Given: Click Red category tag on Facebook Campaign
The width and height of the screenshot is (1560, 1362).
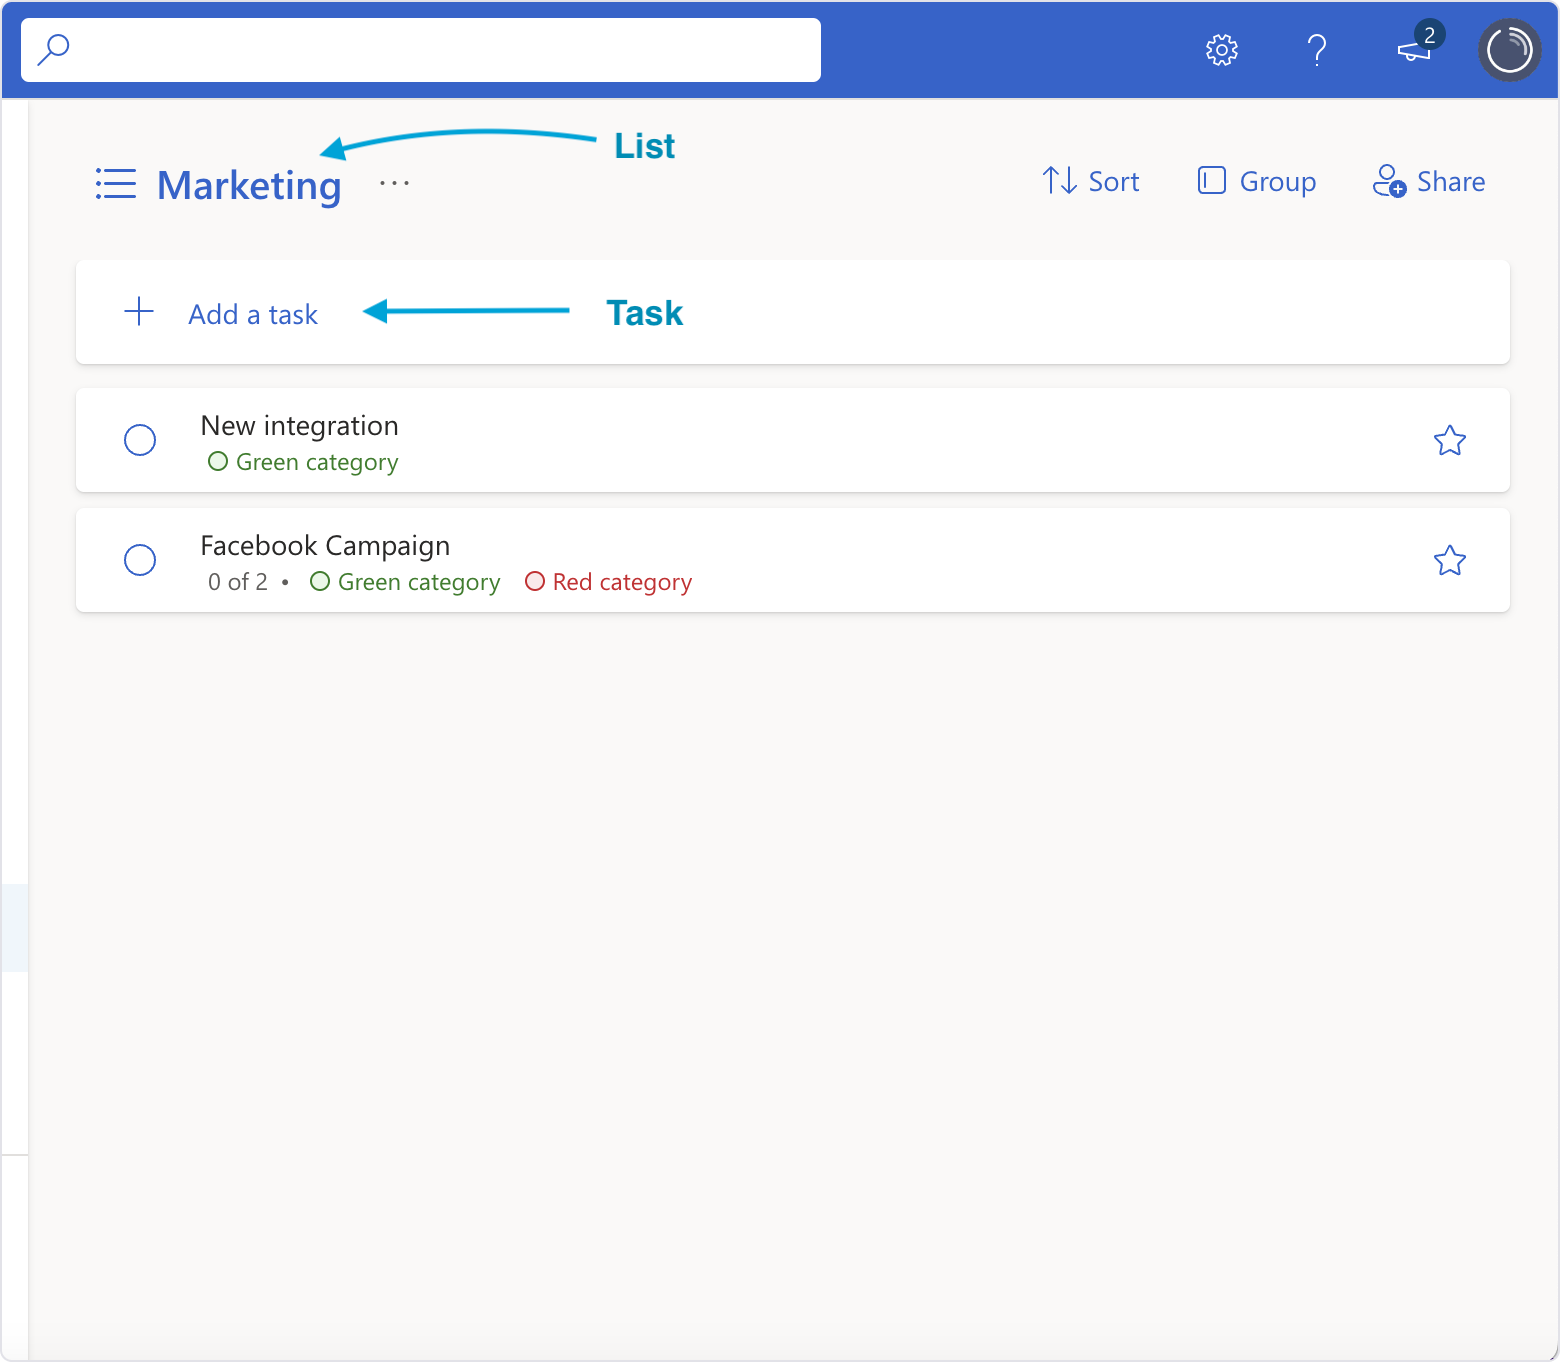Looking at the screenshot, I should pos(609,582).
